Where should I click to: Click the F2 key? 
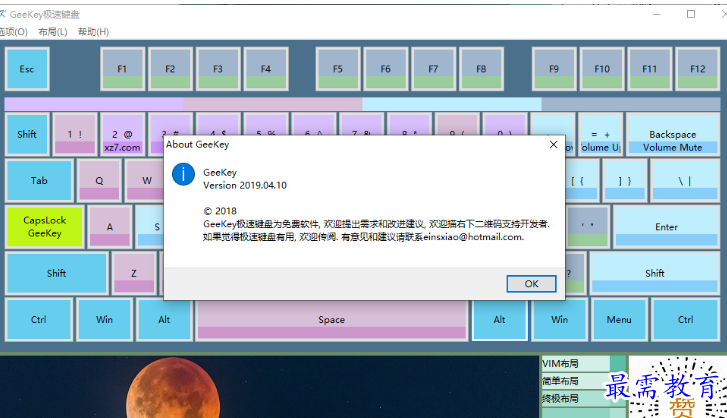(170, 69)
